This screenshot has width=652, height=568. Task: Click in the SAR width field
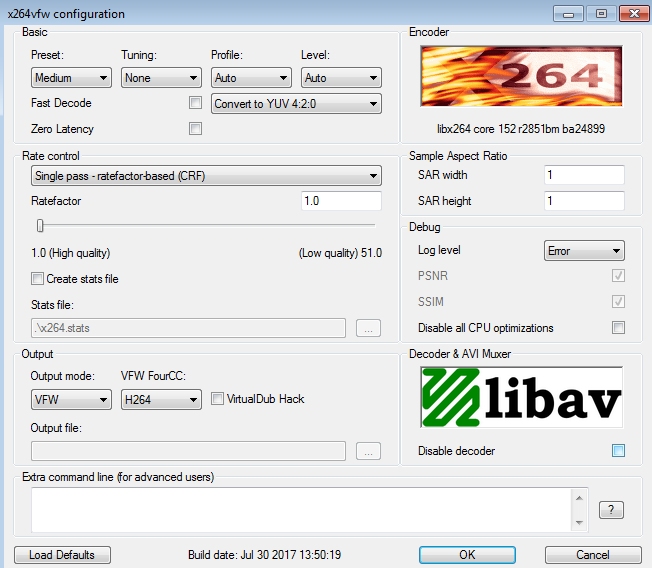(584, 175)
